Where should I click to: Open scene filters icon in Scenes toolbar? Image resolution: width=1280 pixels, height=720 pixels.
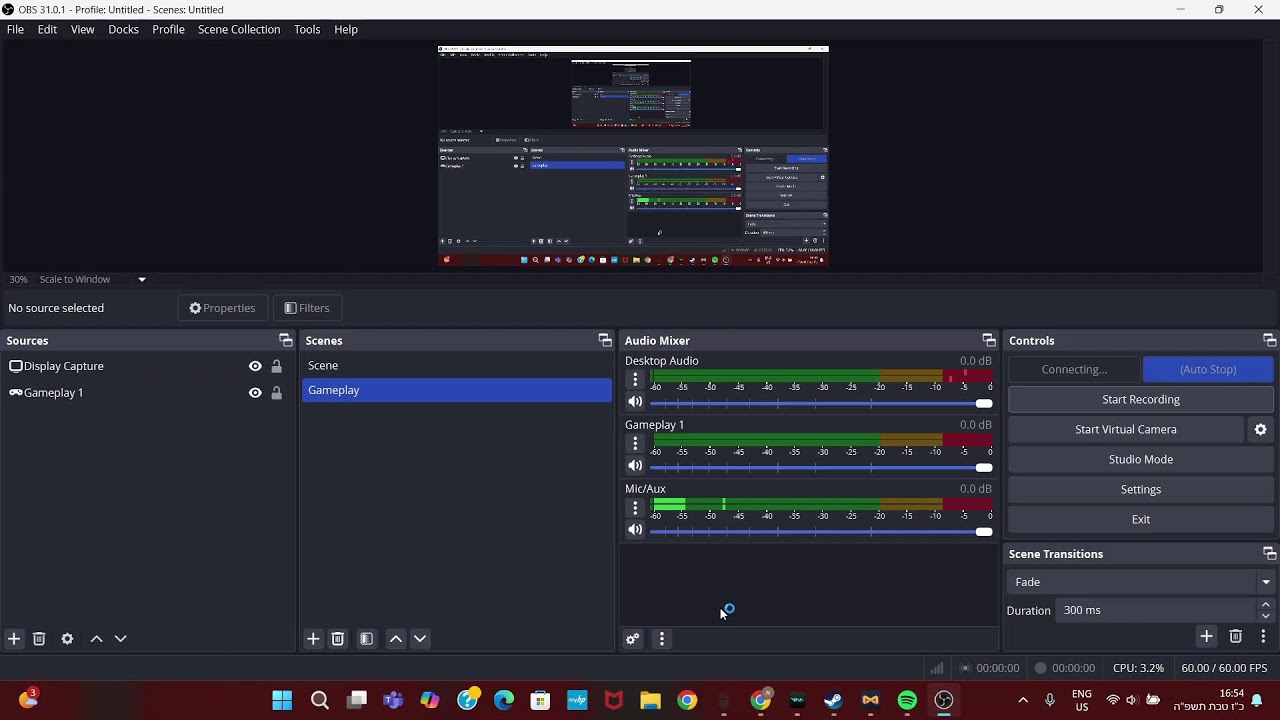pyautogui.click(x=366, y=638)
